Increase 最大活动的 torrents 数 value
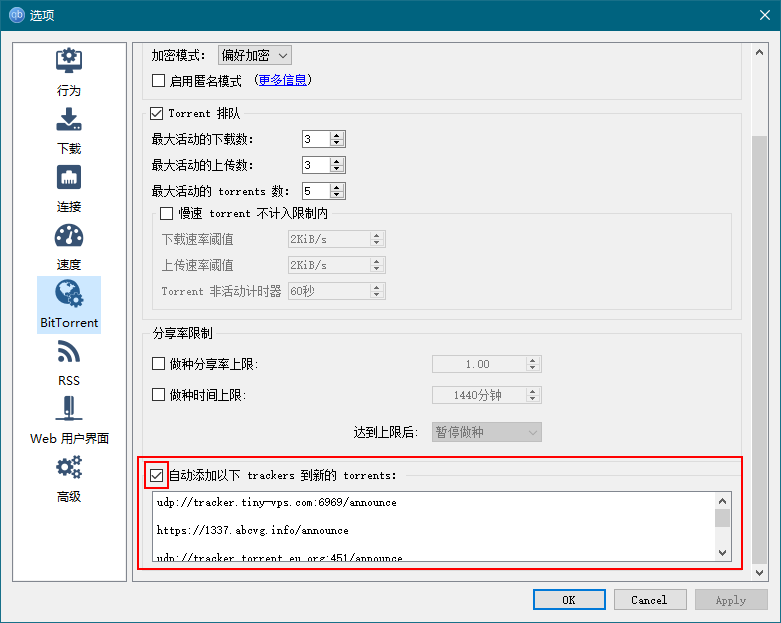Viewport: 781px width, 623px height. [x=337, y=187]
